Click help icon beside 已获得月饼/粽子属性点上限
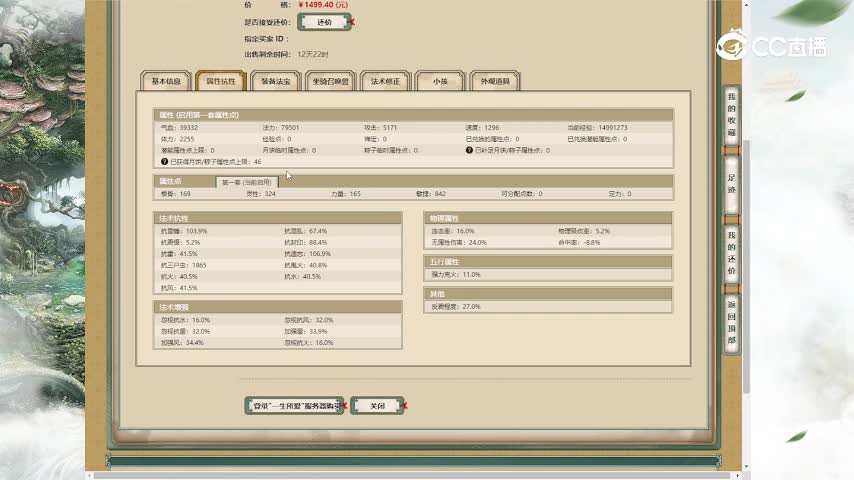The height and width of the screenshot is (480, 854). (x=165, y=161)
